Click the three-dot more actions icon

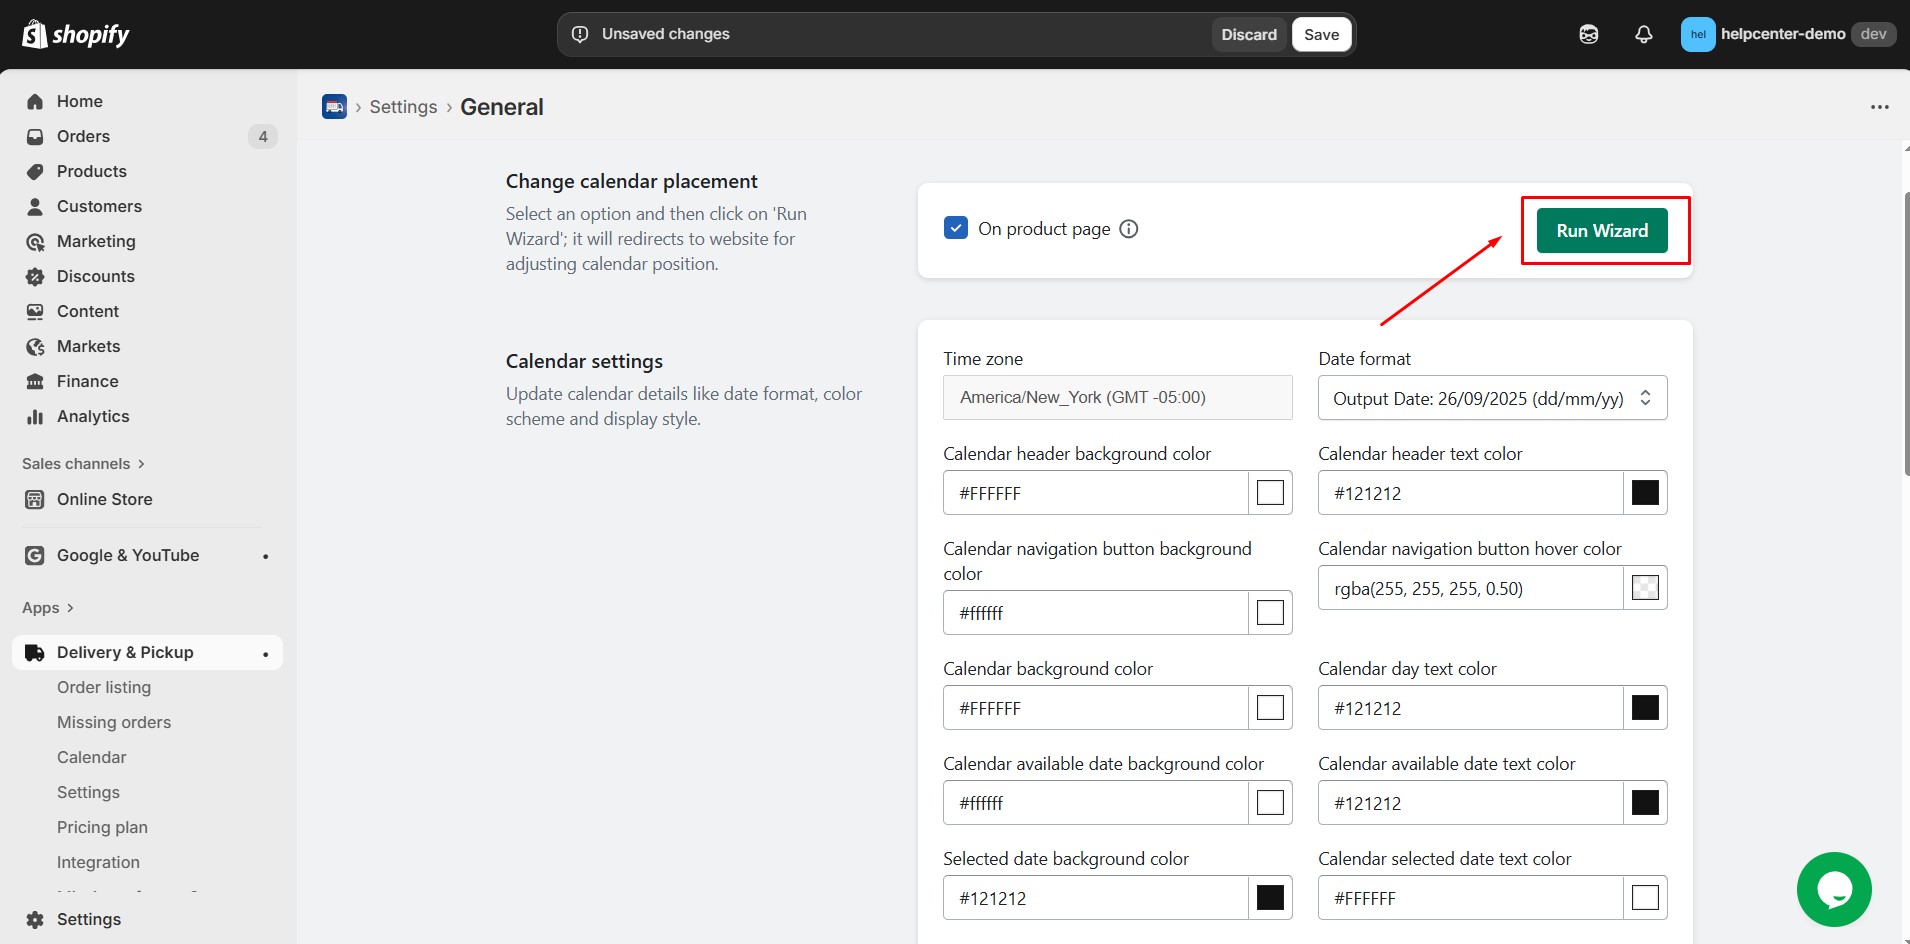(x=1879, y=107)
